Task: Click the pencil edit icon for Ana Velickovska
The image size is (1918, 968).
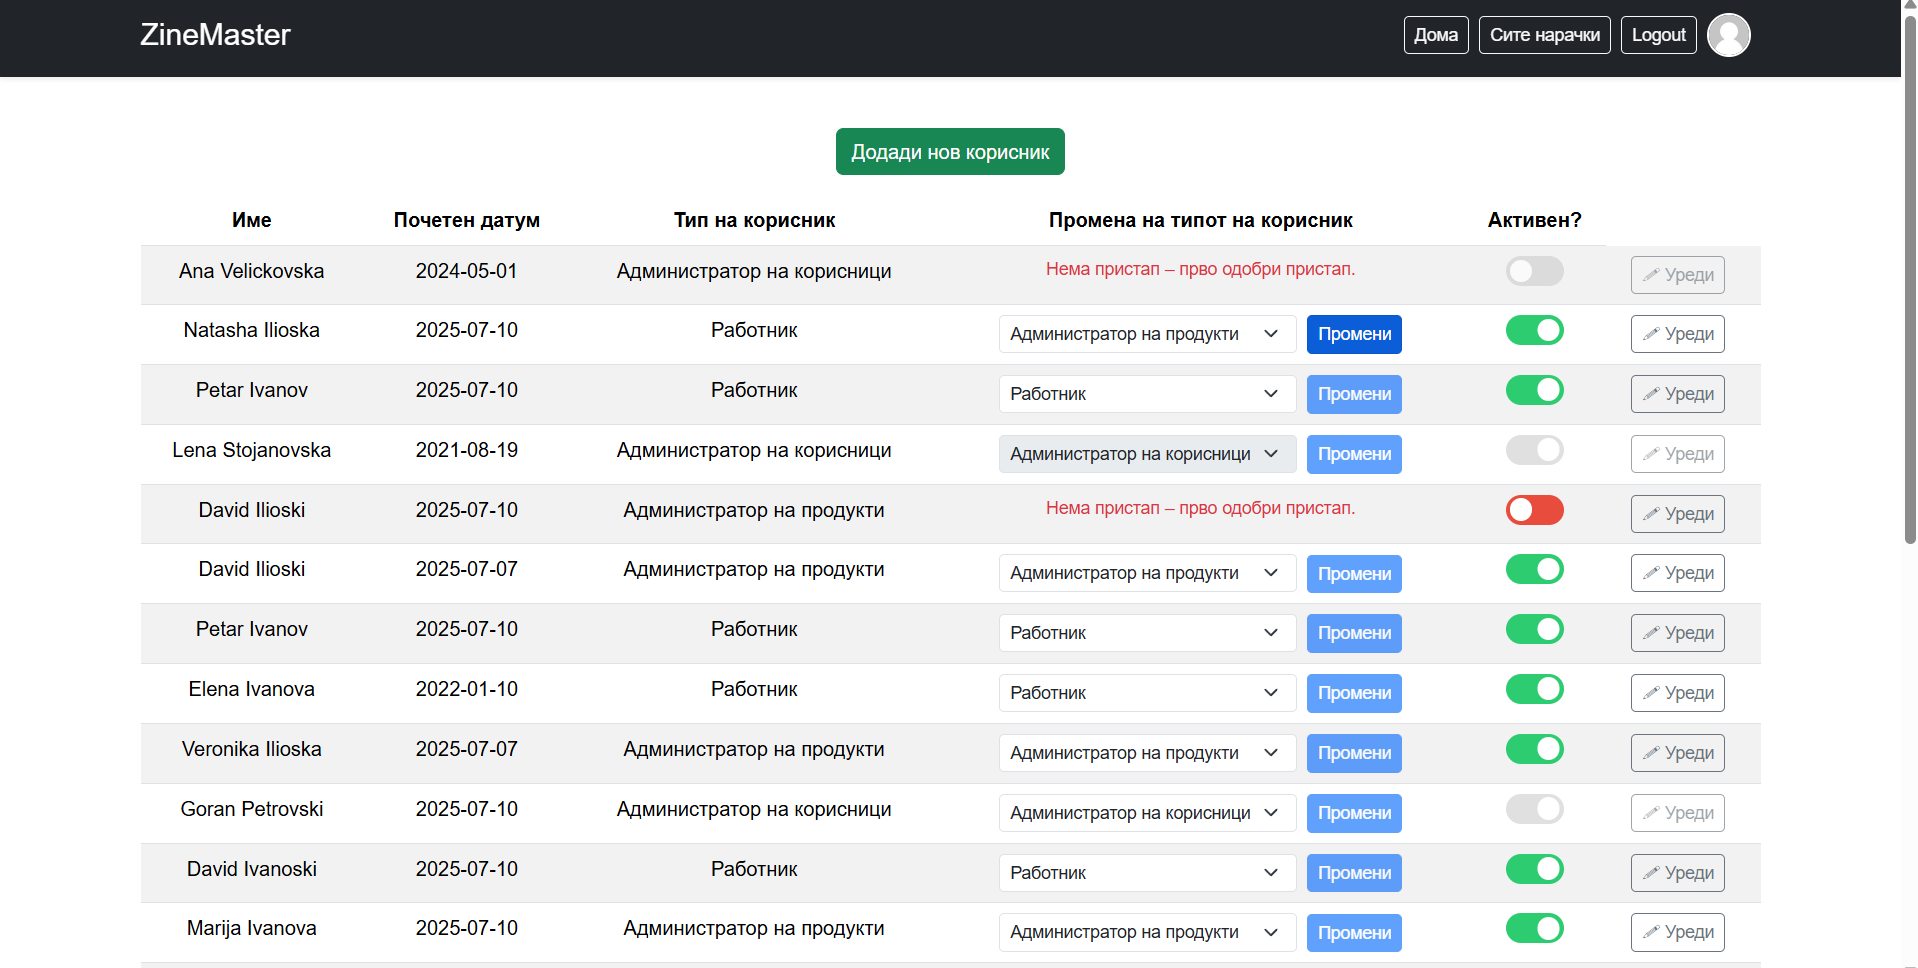Action: coord(1651,275)
